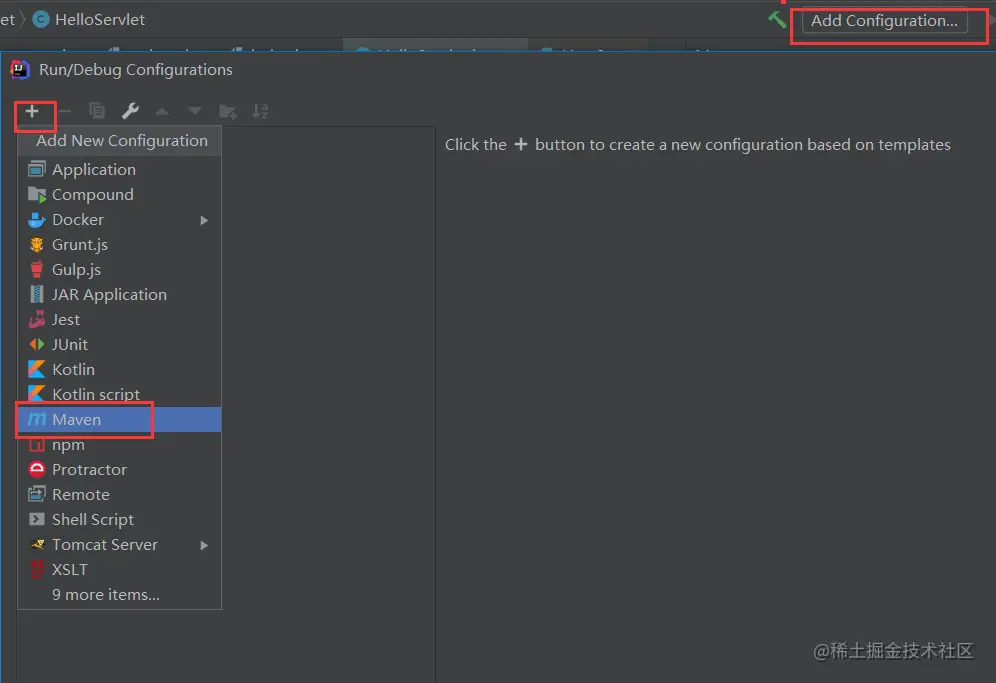996x683 pixels.
Task: Click the Add Configuration... button
Action: pyautogui.click(x=884, y=21)
